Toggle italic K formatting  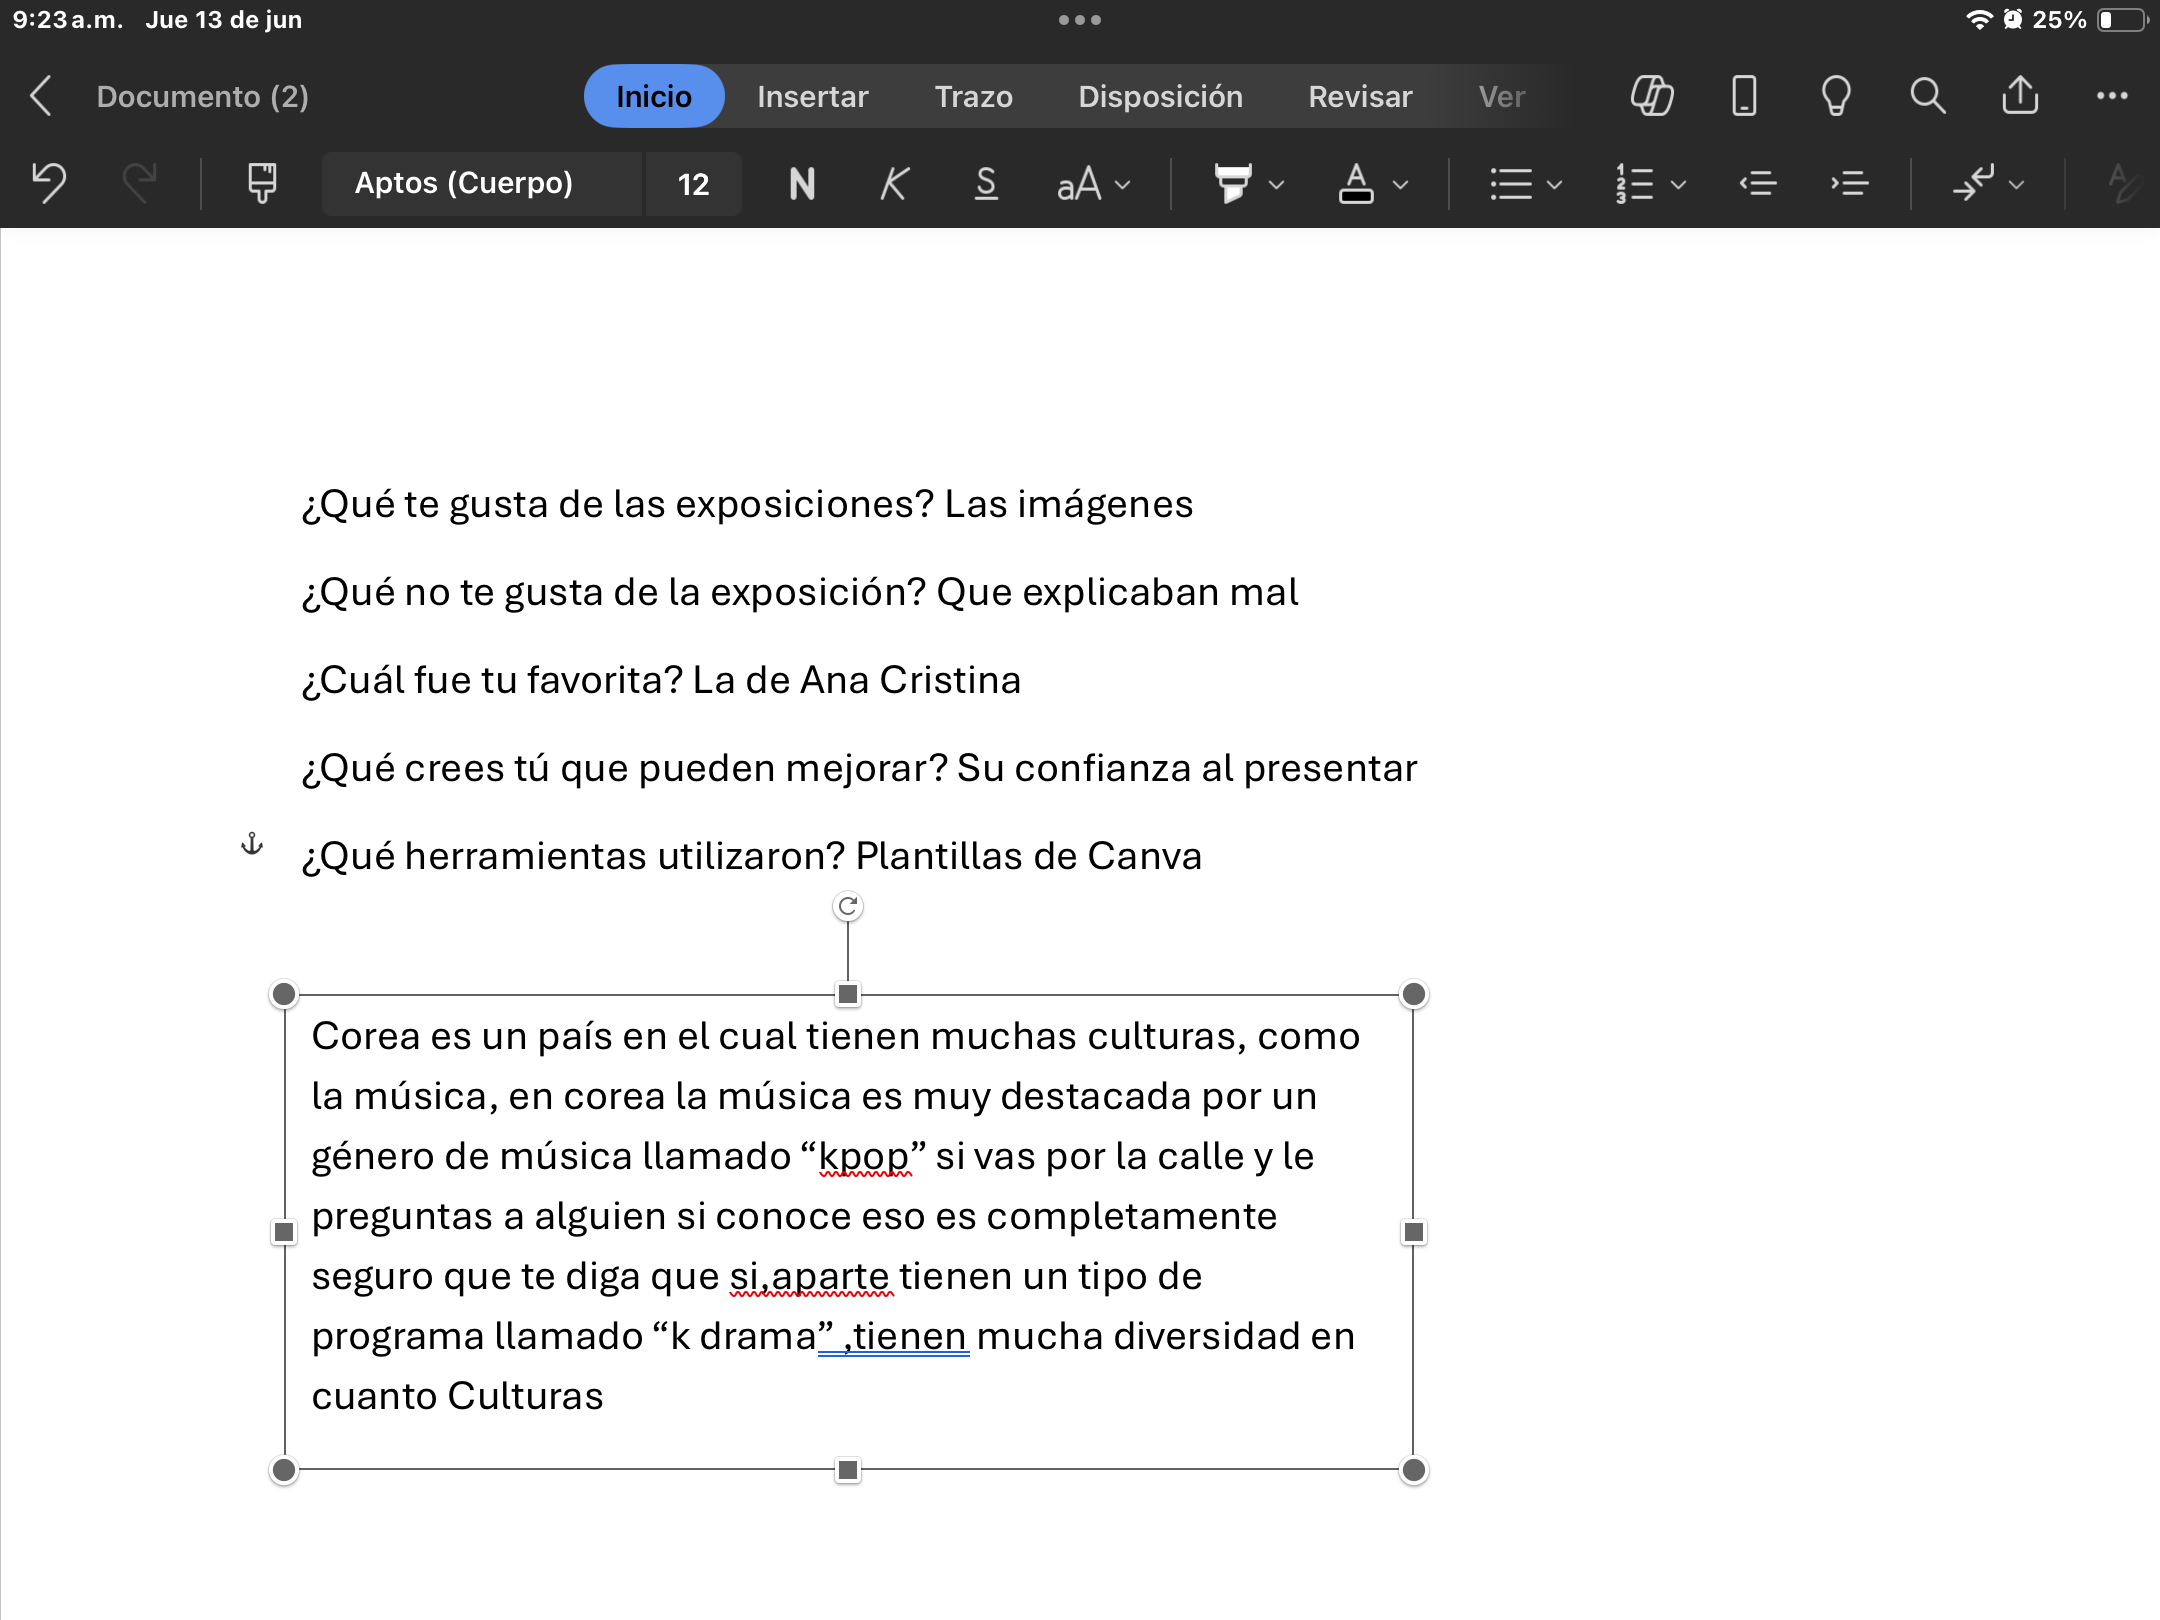[x=894, y=184]
